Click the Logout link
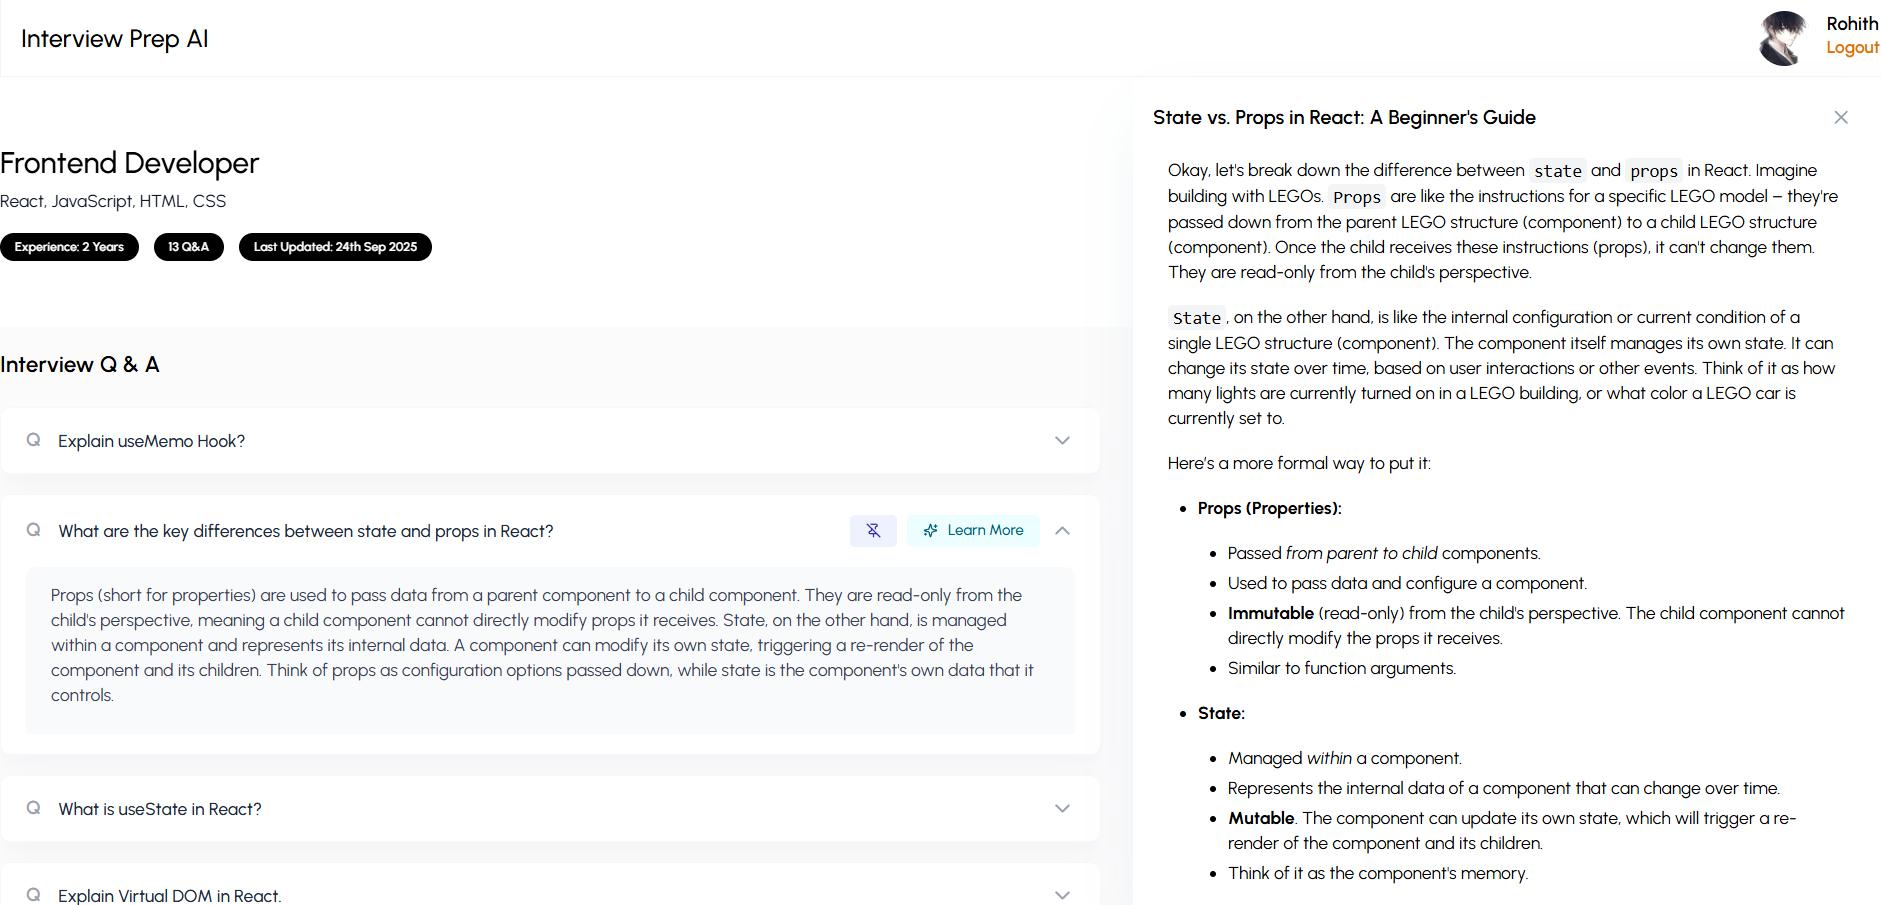The image size is (1881, 905). tap(1852, 48)
